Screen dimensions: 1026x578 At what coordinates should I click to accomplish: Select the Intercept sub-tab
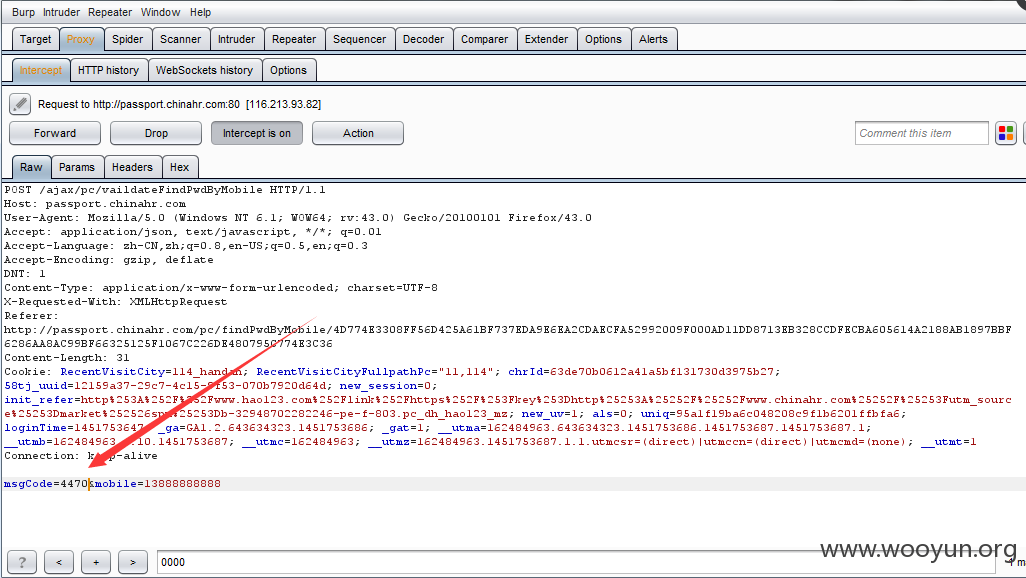(41, 70)
